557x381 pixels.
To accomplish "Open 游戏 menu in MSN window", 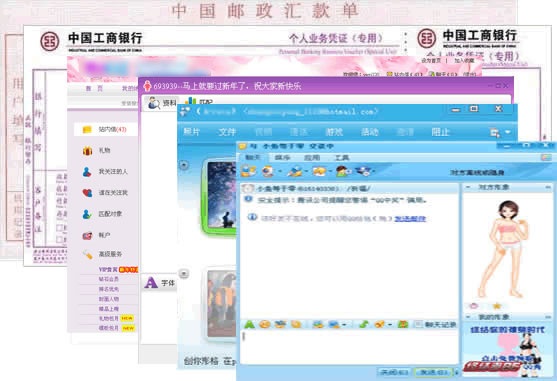I will [x=334, y=132].
